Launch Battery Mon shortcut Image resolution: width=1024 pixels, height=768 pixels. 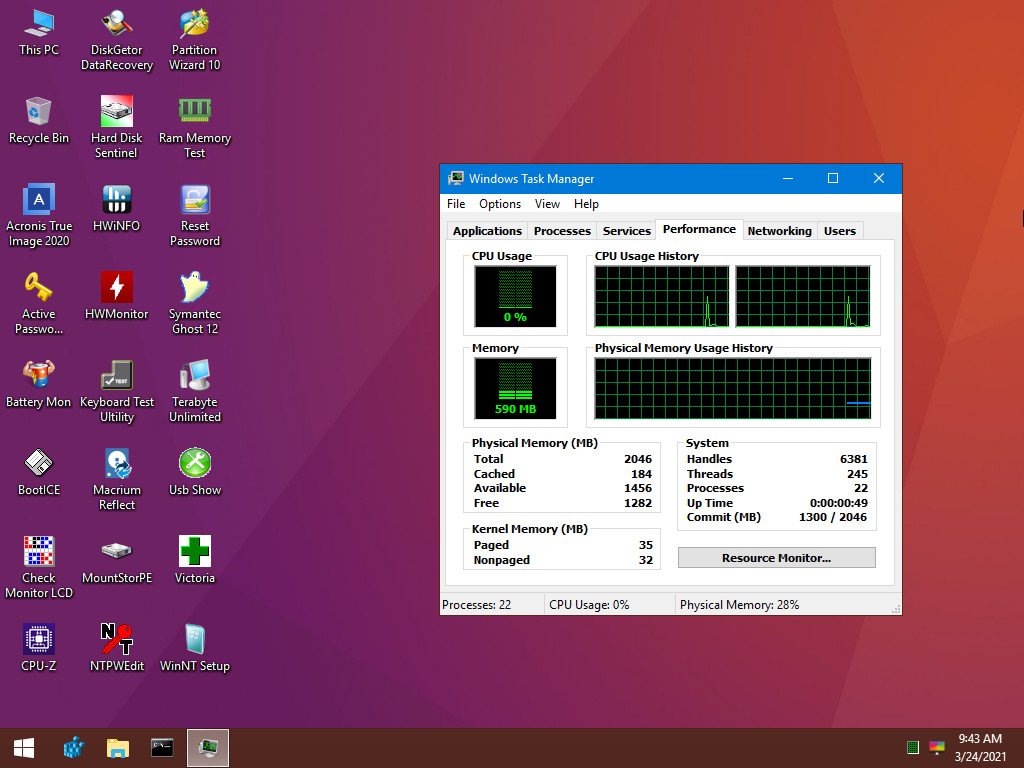pos(39,385)
